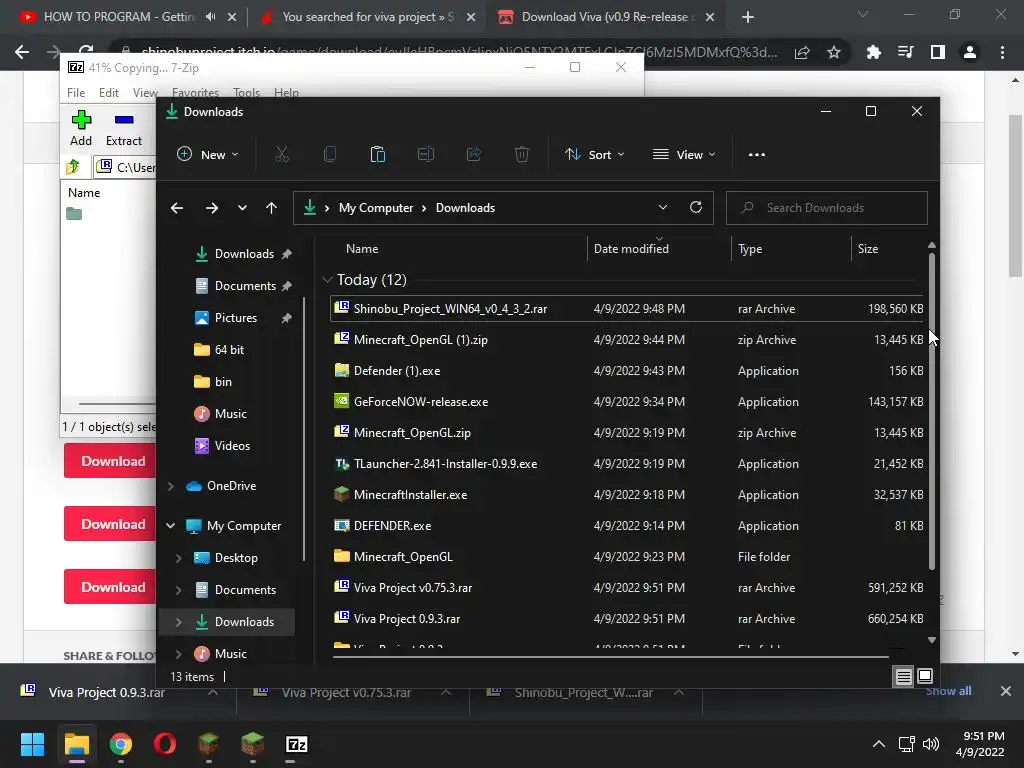Click the Rename icon in Explorer toolbar
Screen dimensions: 1024x768
[426, 155]
